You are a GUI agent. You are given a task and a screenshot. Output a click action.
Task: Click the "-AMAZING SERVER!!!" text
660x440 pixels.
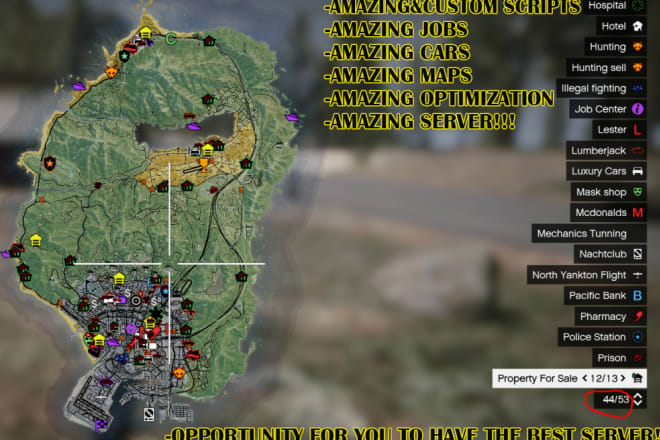tap(420, 122)
